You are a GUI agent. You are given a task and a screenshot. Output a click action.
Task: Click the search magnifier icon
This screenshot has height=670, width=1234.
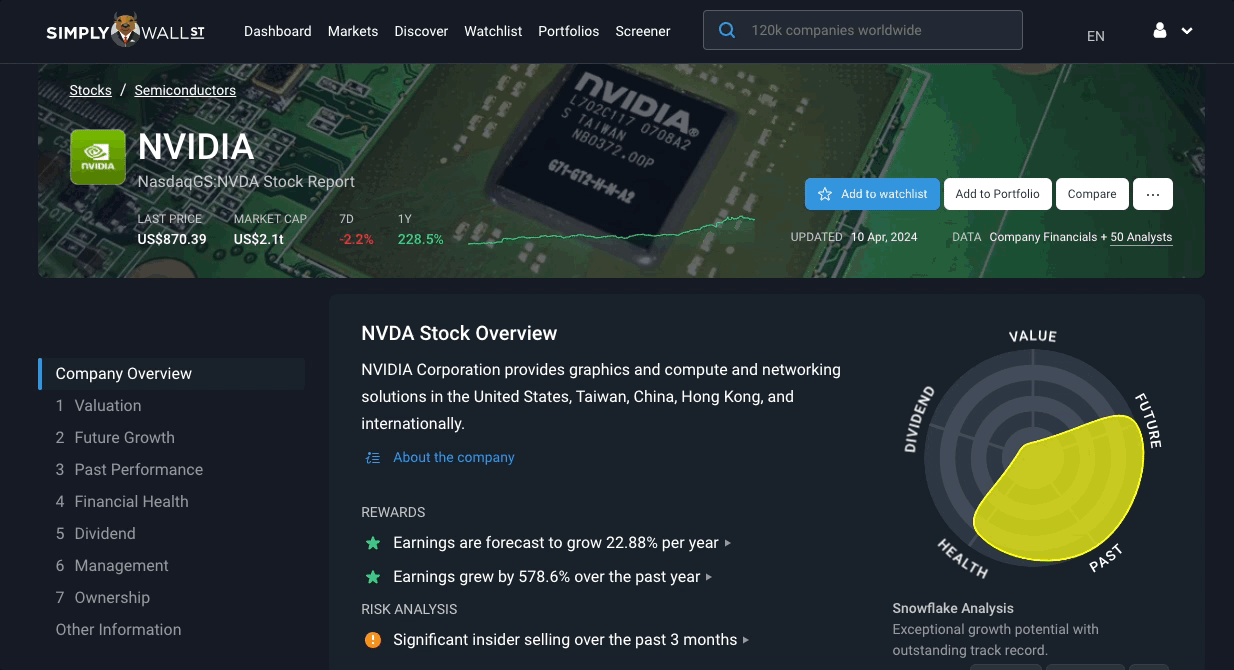728,30
